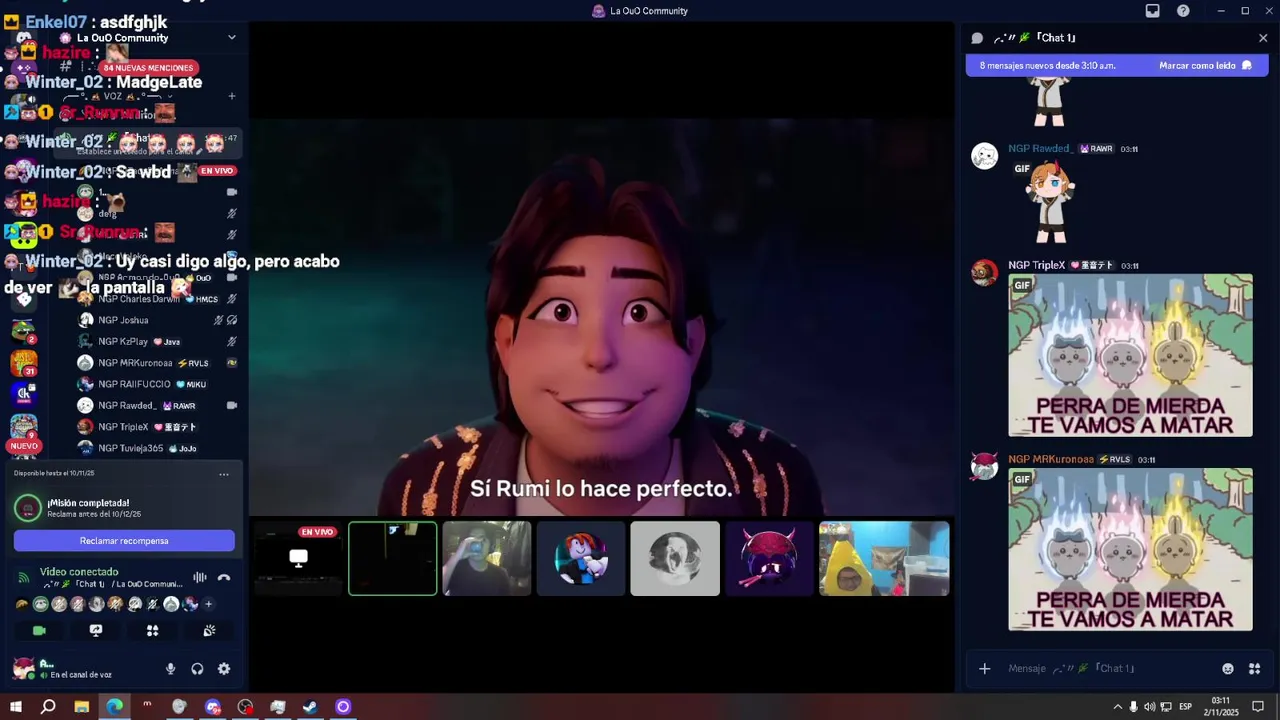Click NGP TripleX's avatar in chat

coord(985,273)
